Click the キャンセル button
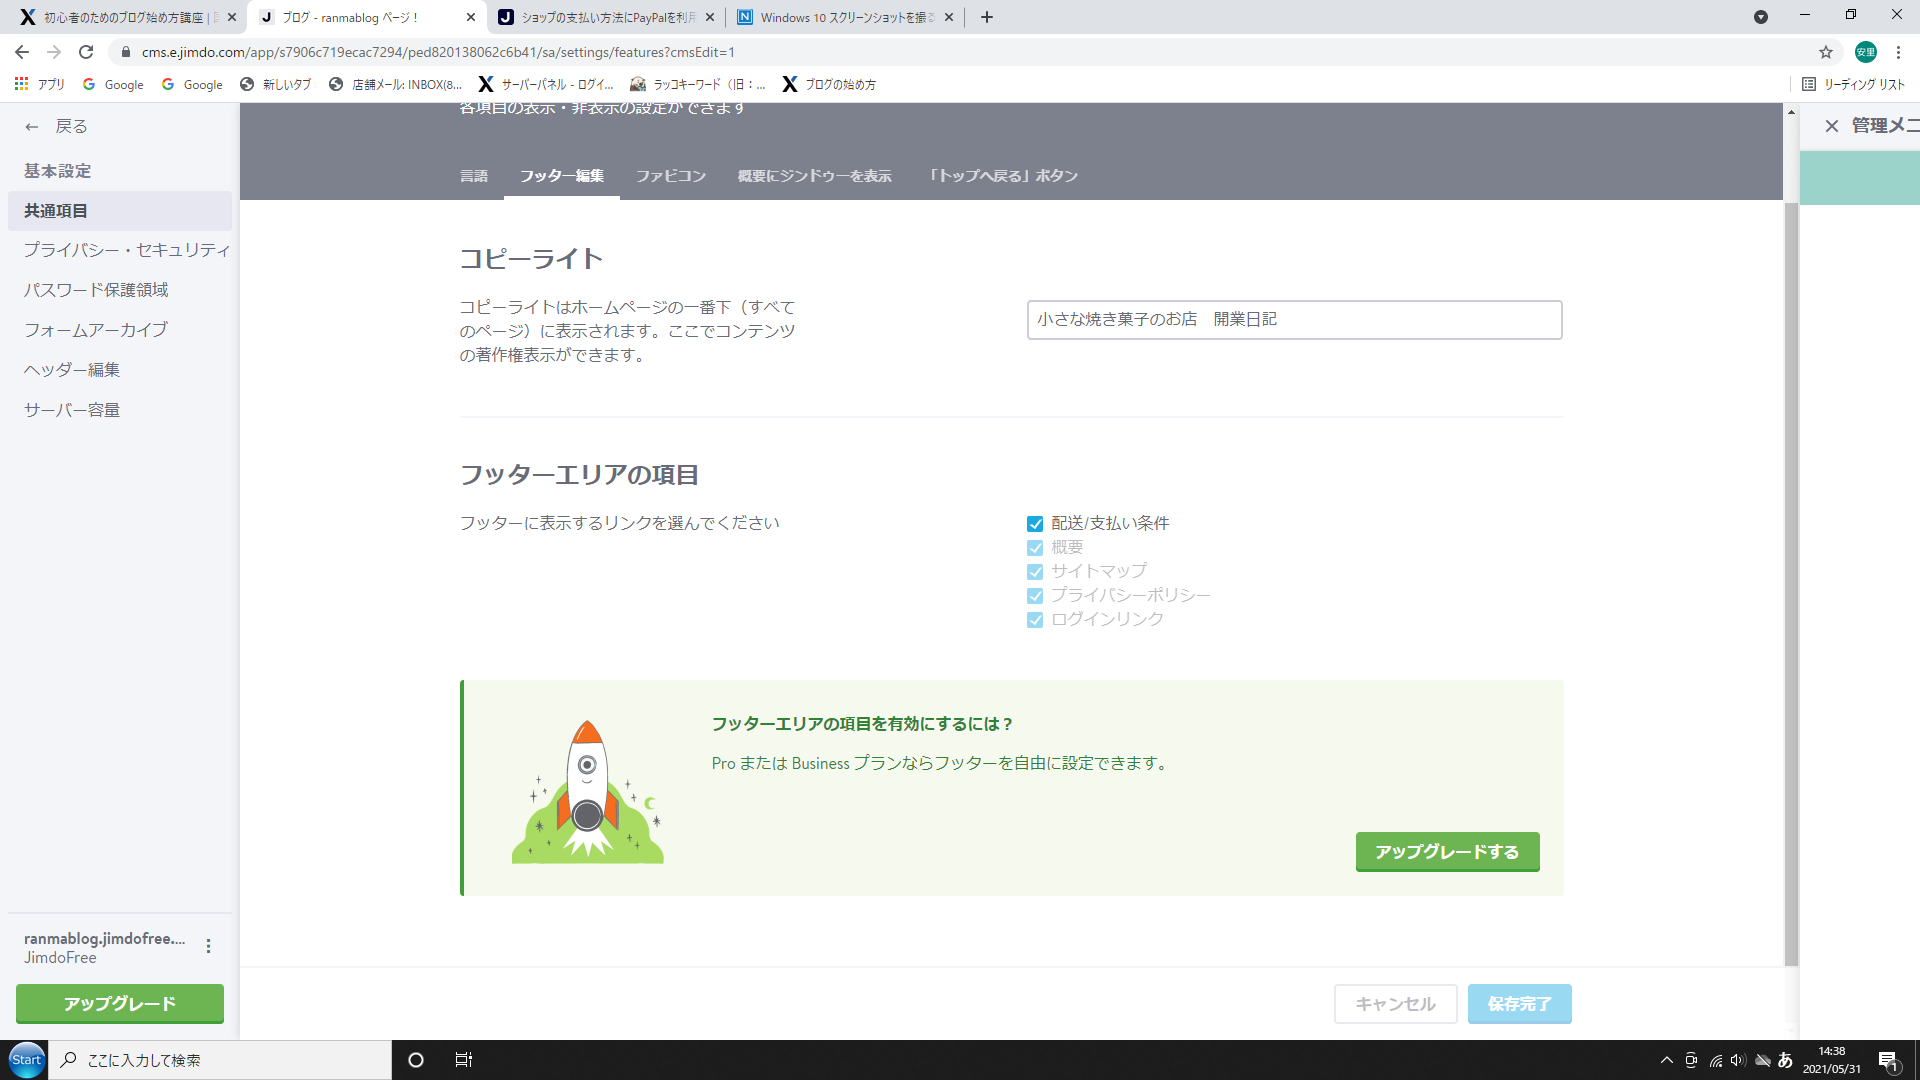The height and width of the screenshot is (1080, 1920). point(1395,1004)
